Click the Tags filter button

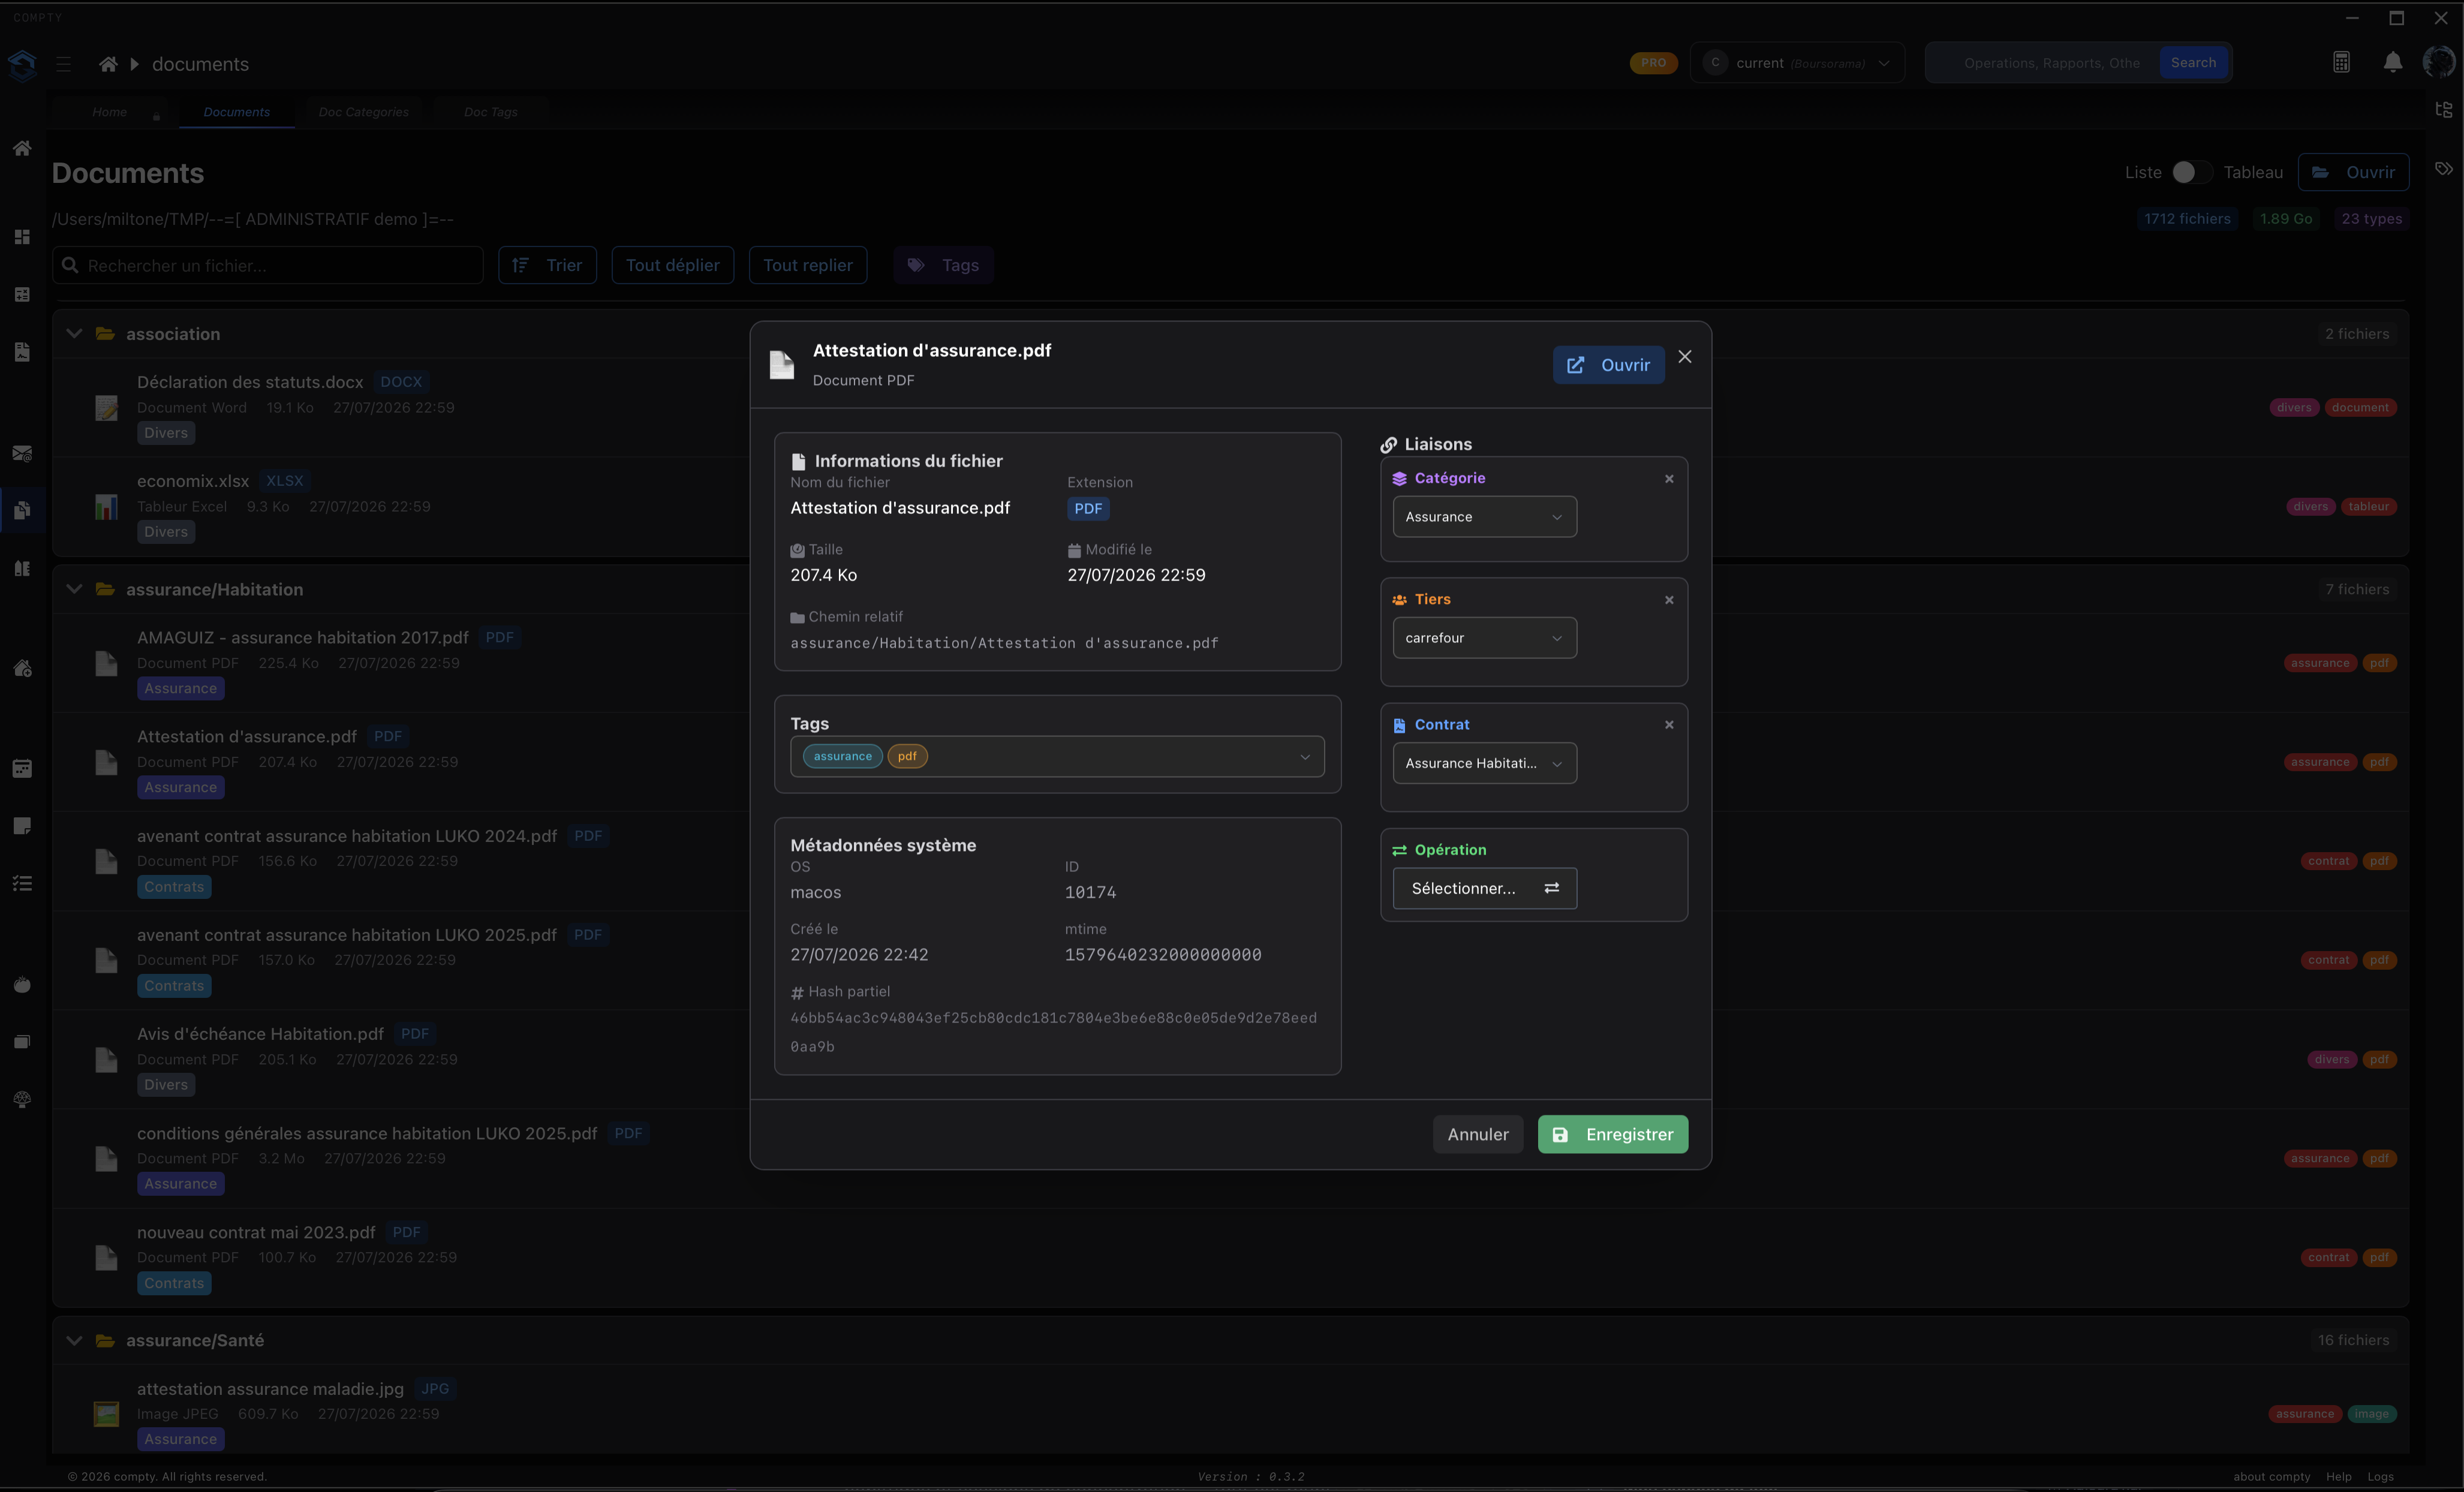coord(943,266)
